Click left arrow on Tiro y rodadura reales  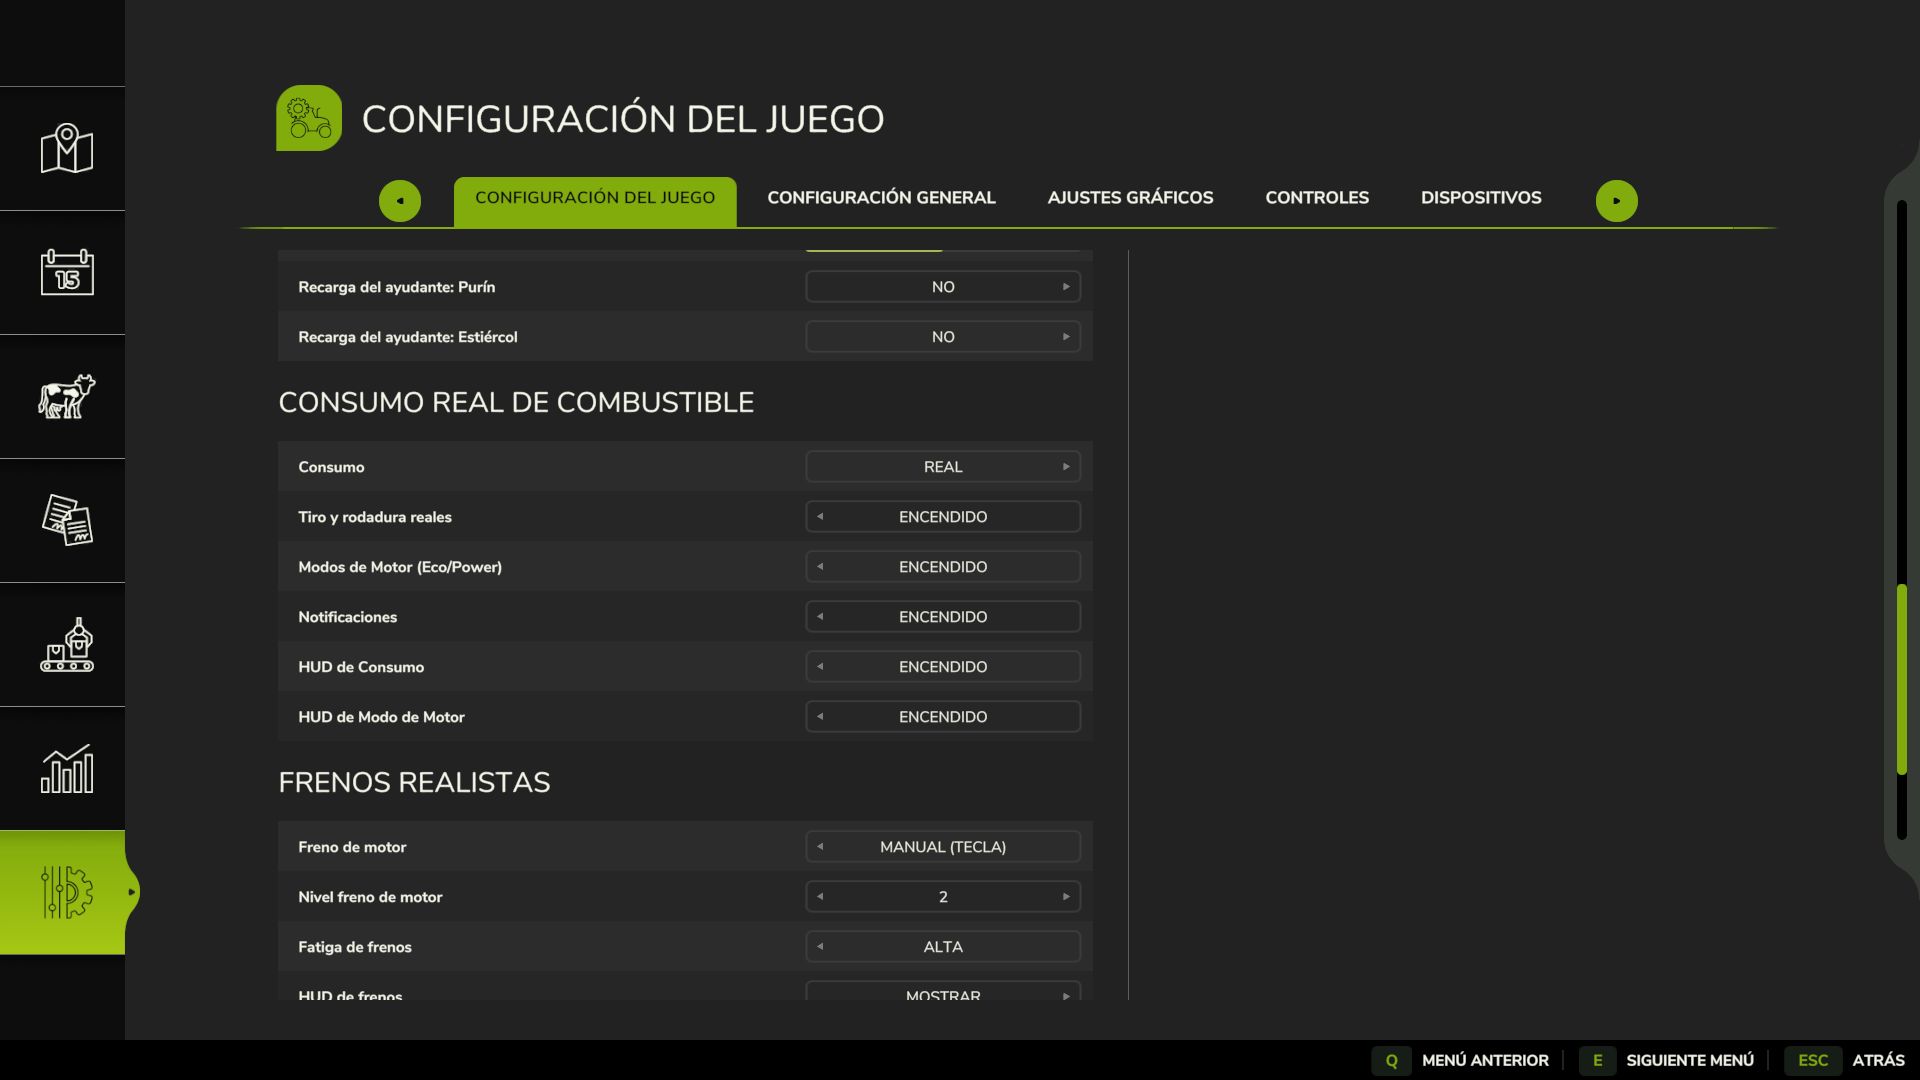[x=820, y=517]
